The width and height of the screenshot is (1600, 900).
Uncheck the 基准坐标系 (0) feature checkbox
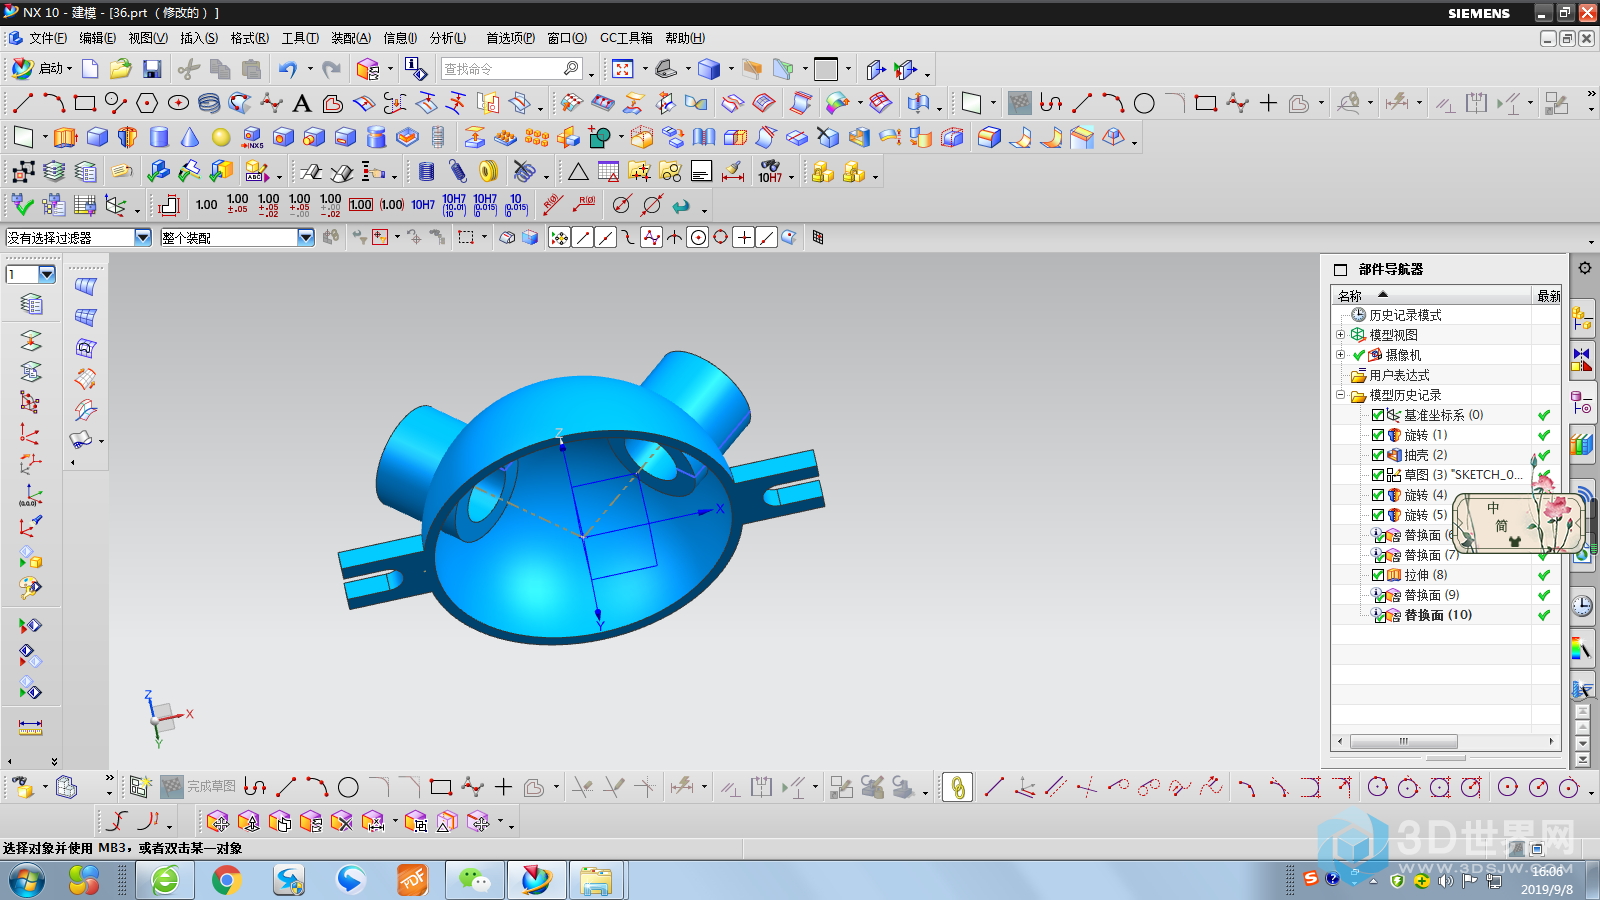[x=1378, y=415]
